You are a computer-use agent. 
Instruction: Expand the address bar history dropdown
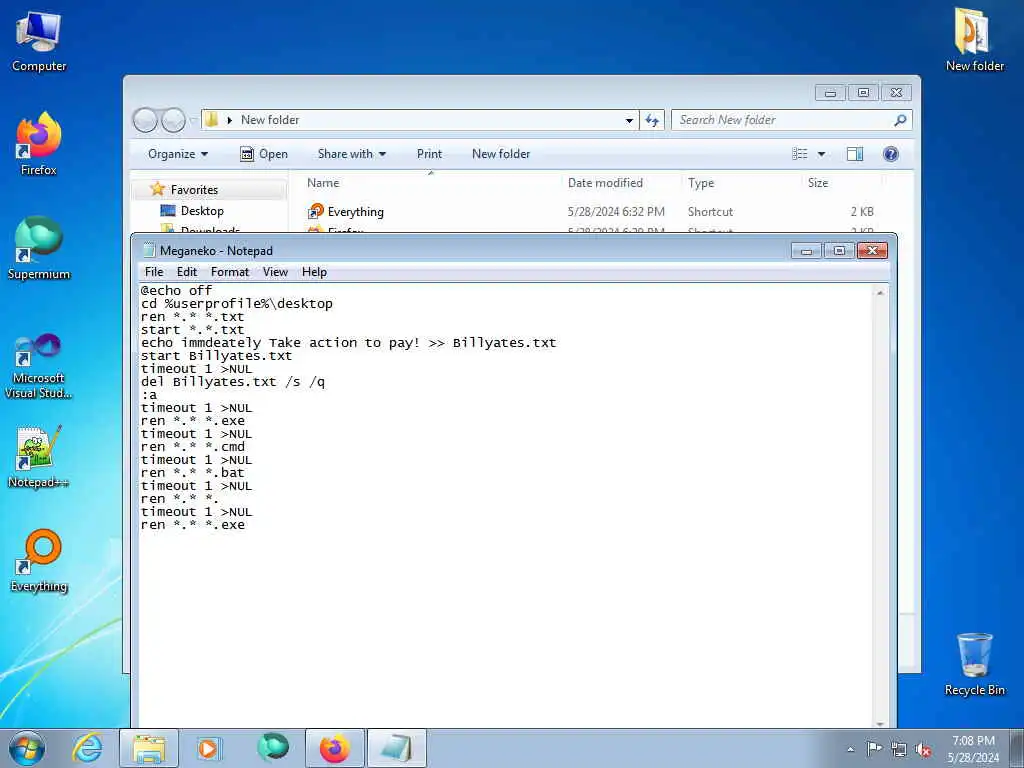pos(629,120)
